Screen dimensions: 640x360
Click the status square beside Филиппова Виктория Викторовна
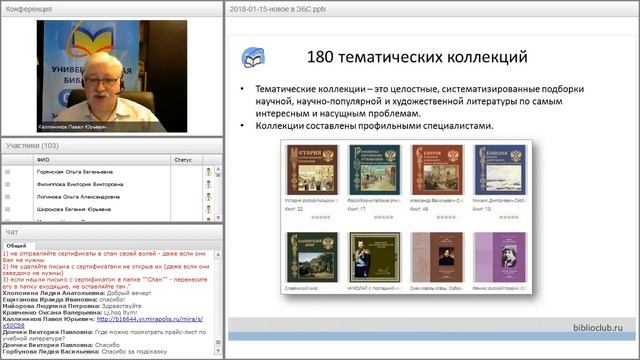7,184
